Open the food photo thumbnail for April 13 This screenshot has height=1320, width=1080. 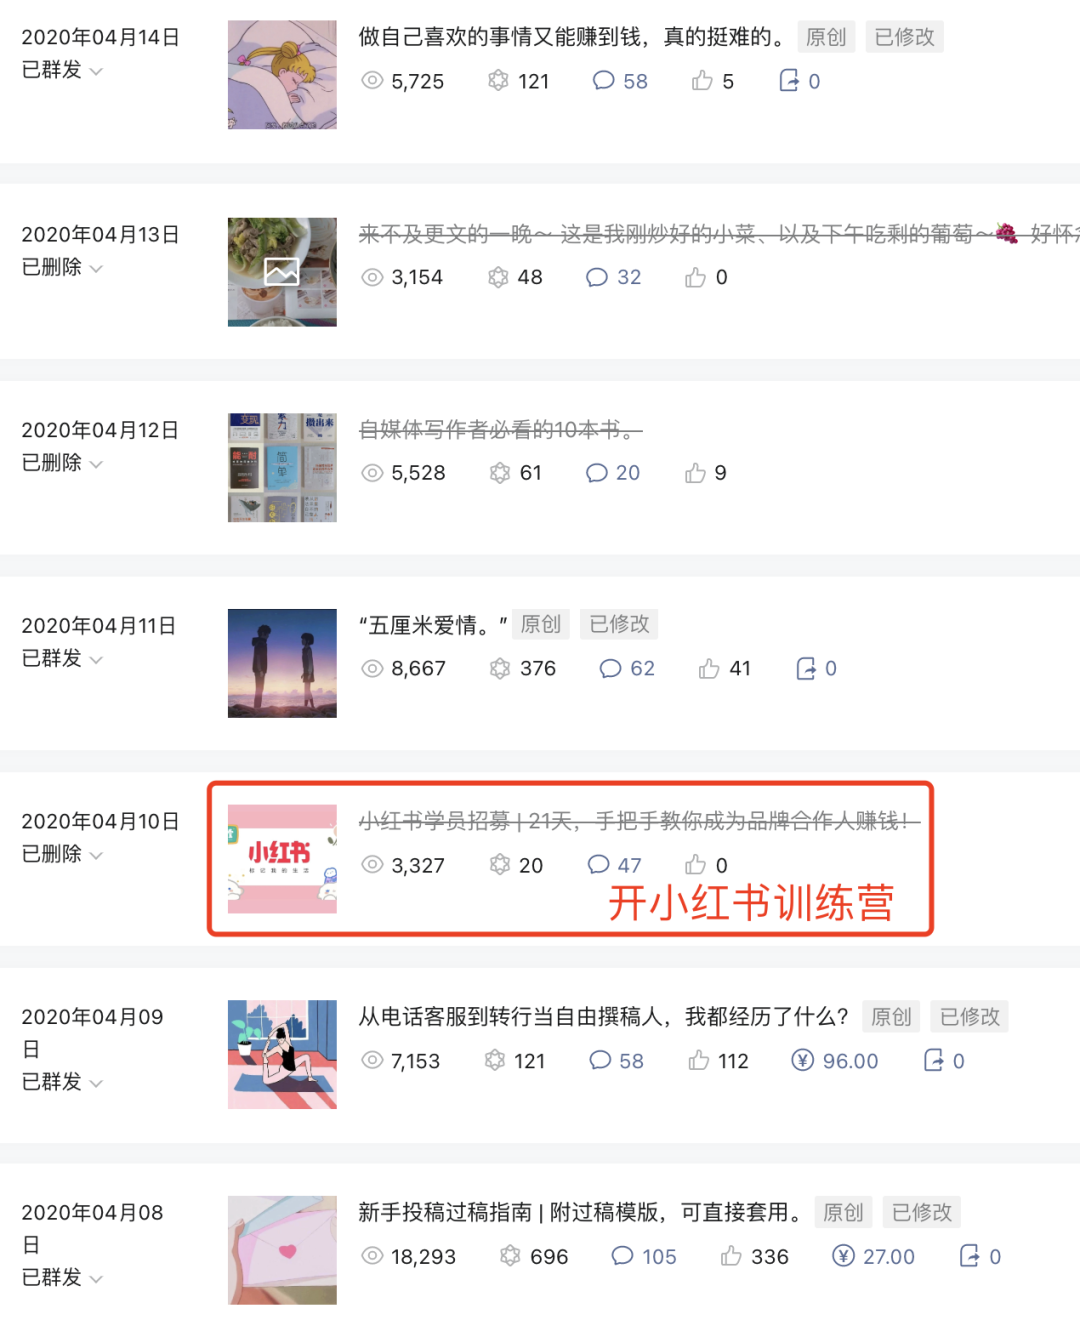pyautogui.click(x=282, y=272)
